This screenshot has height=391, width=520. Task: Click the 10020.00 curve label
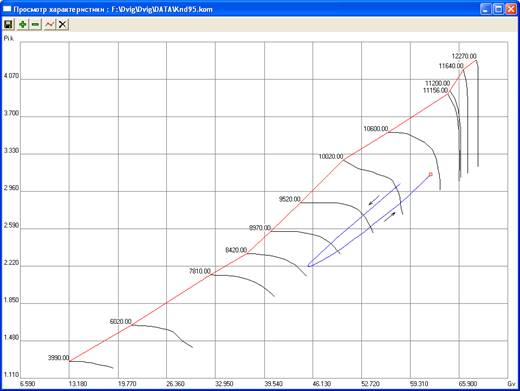coord(331,156)
